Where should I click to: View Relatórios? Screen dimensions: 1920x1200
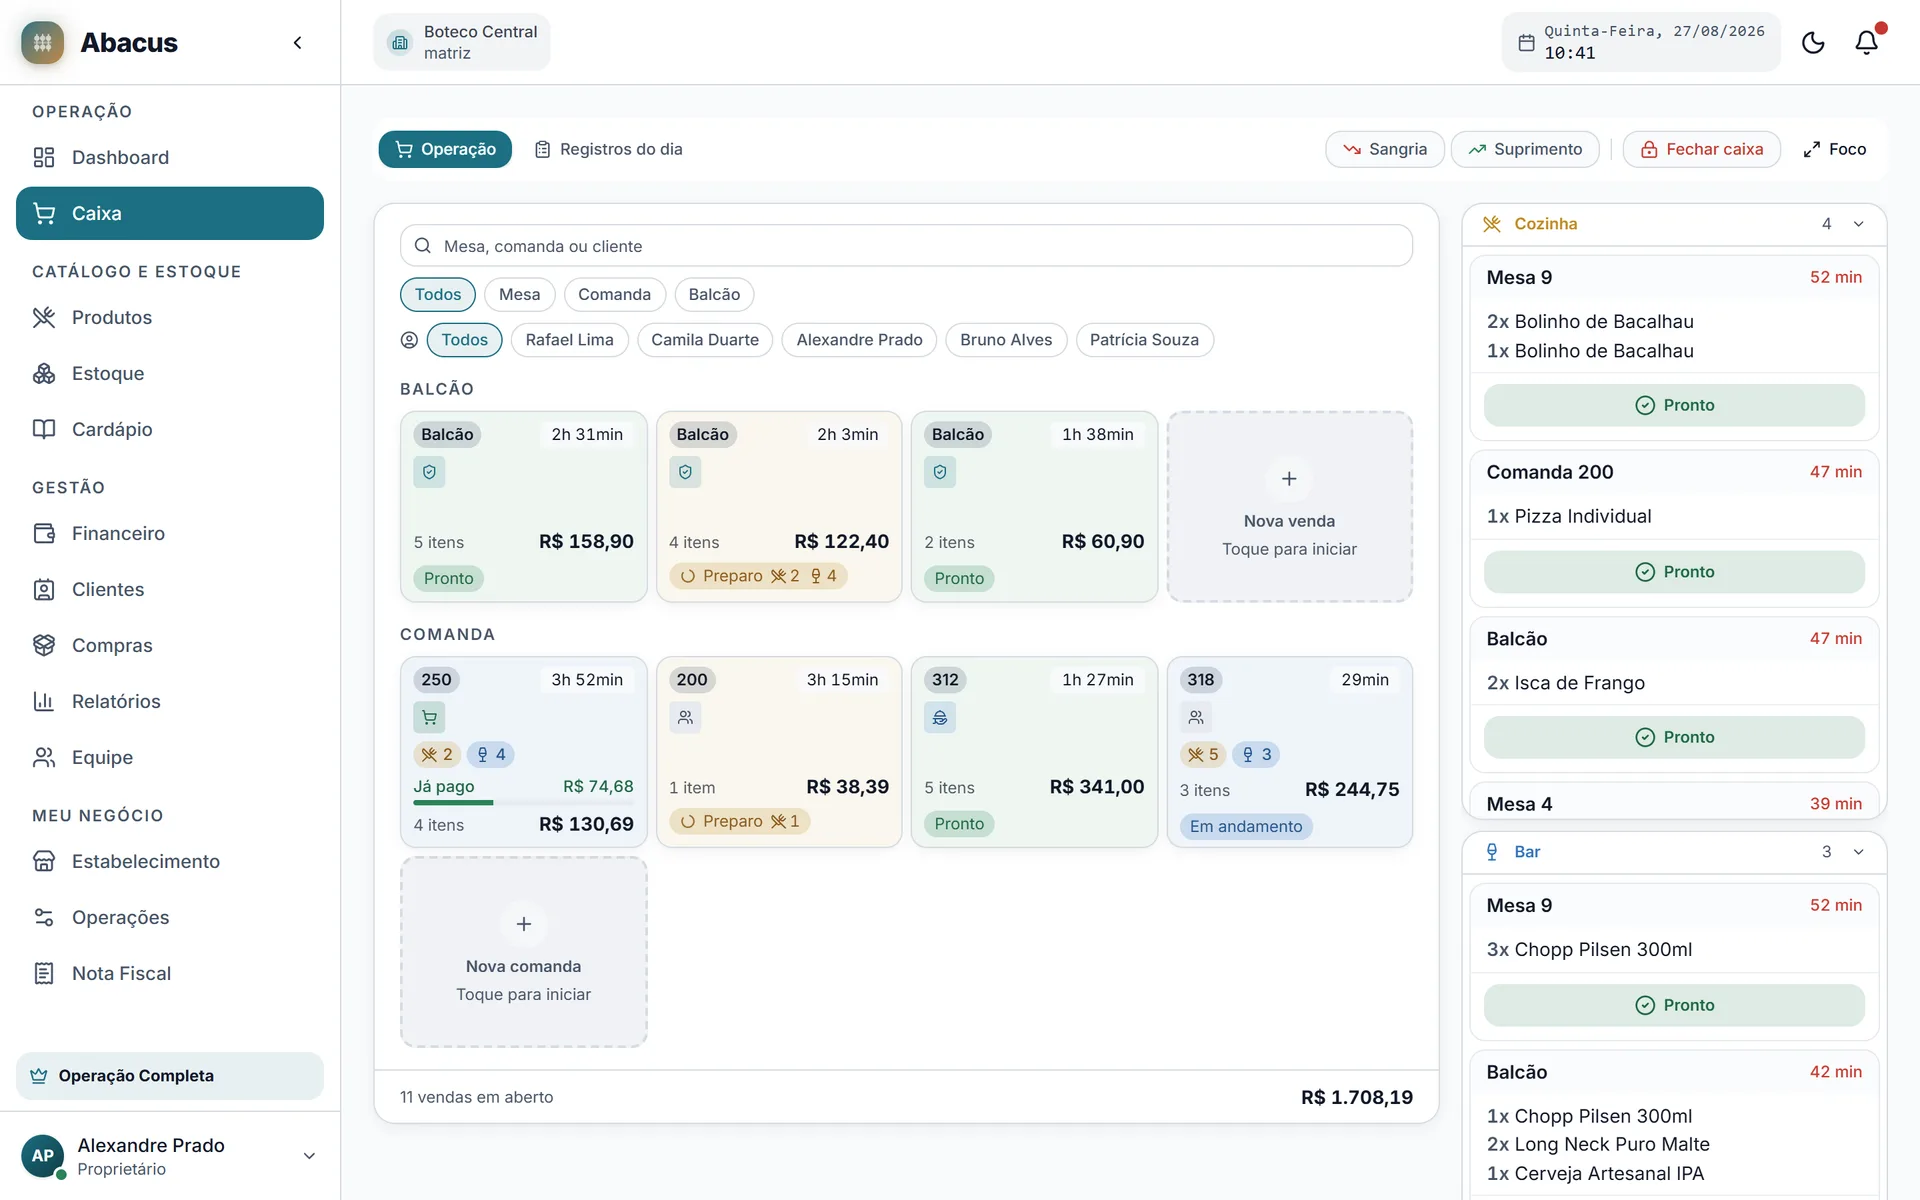(x=170, y=701)
